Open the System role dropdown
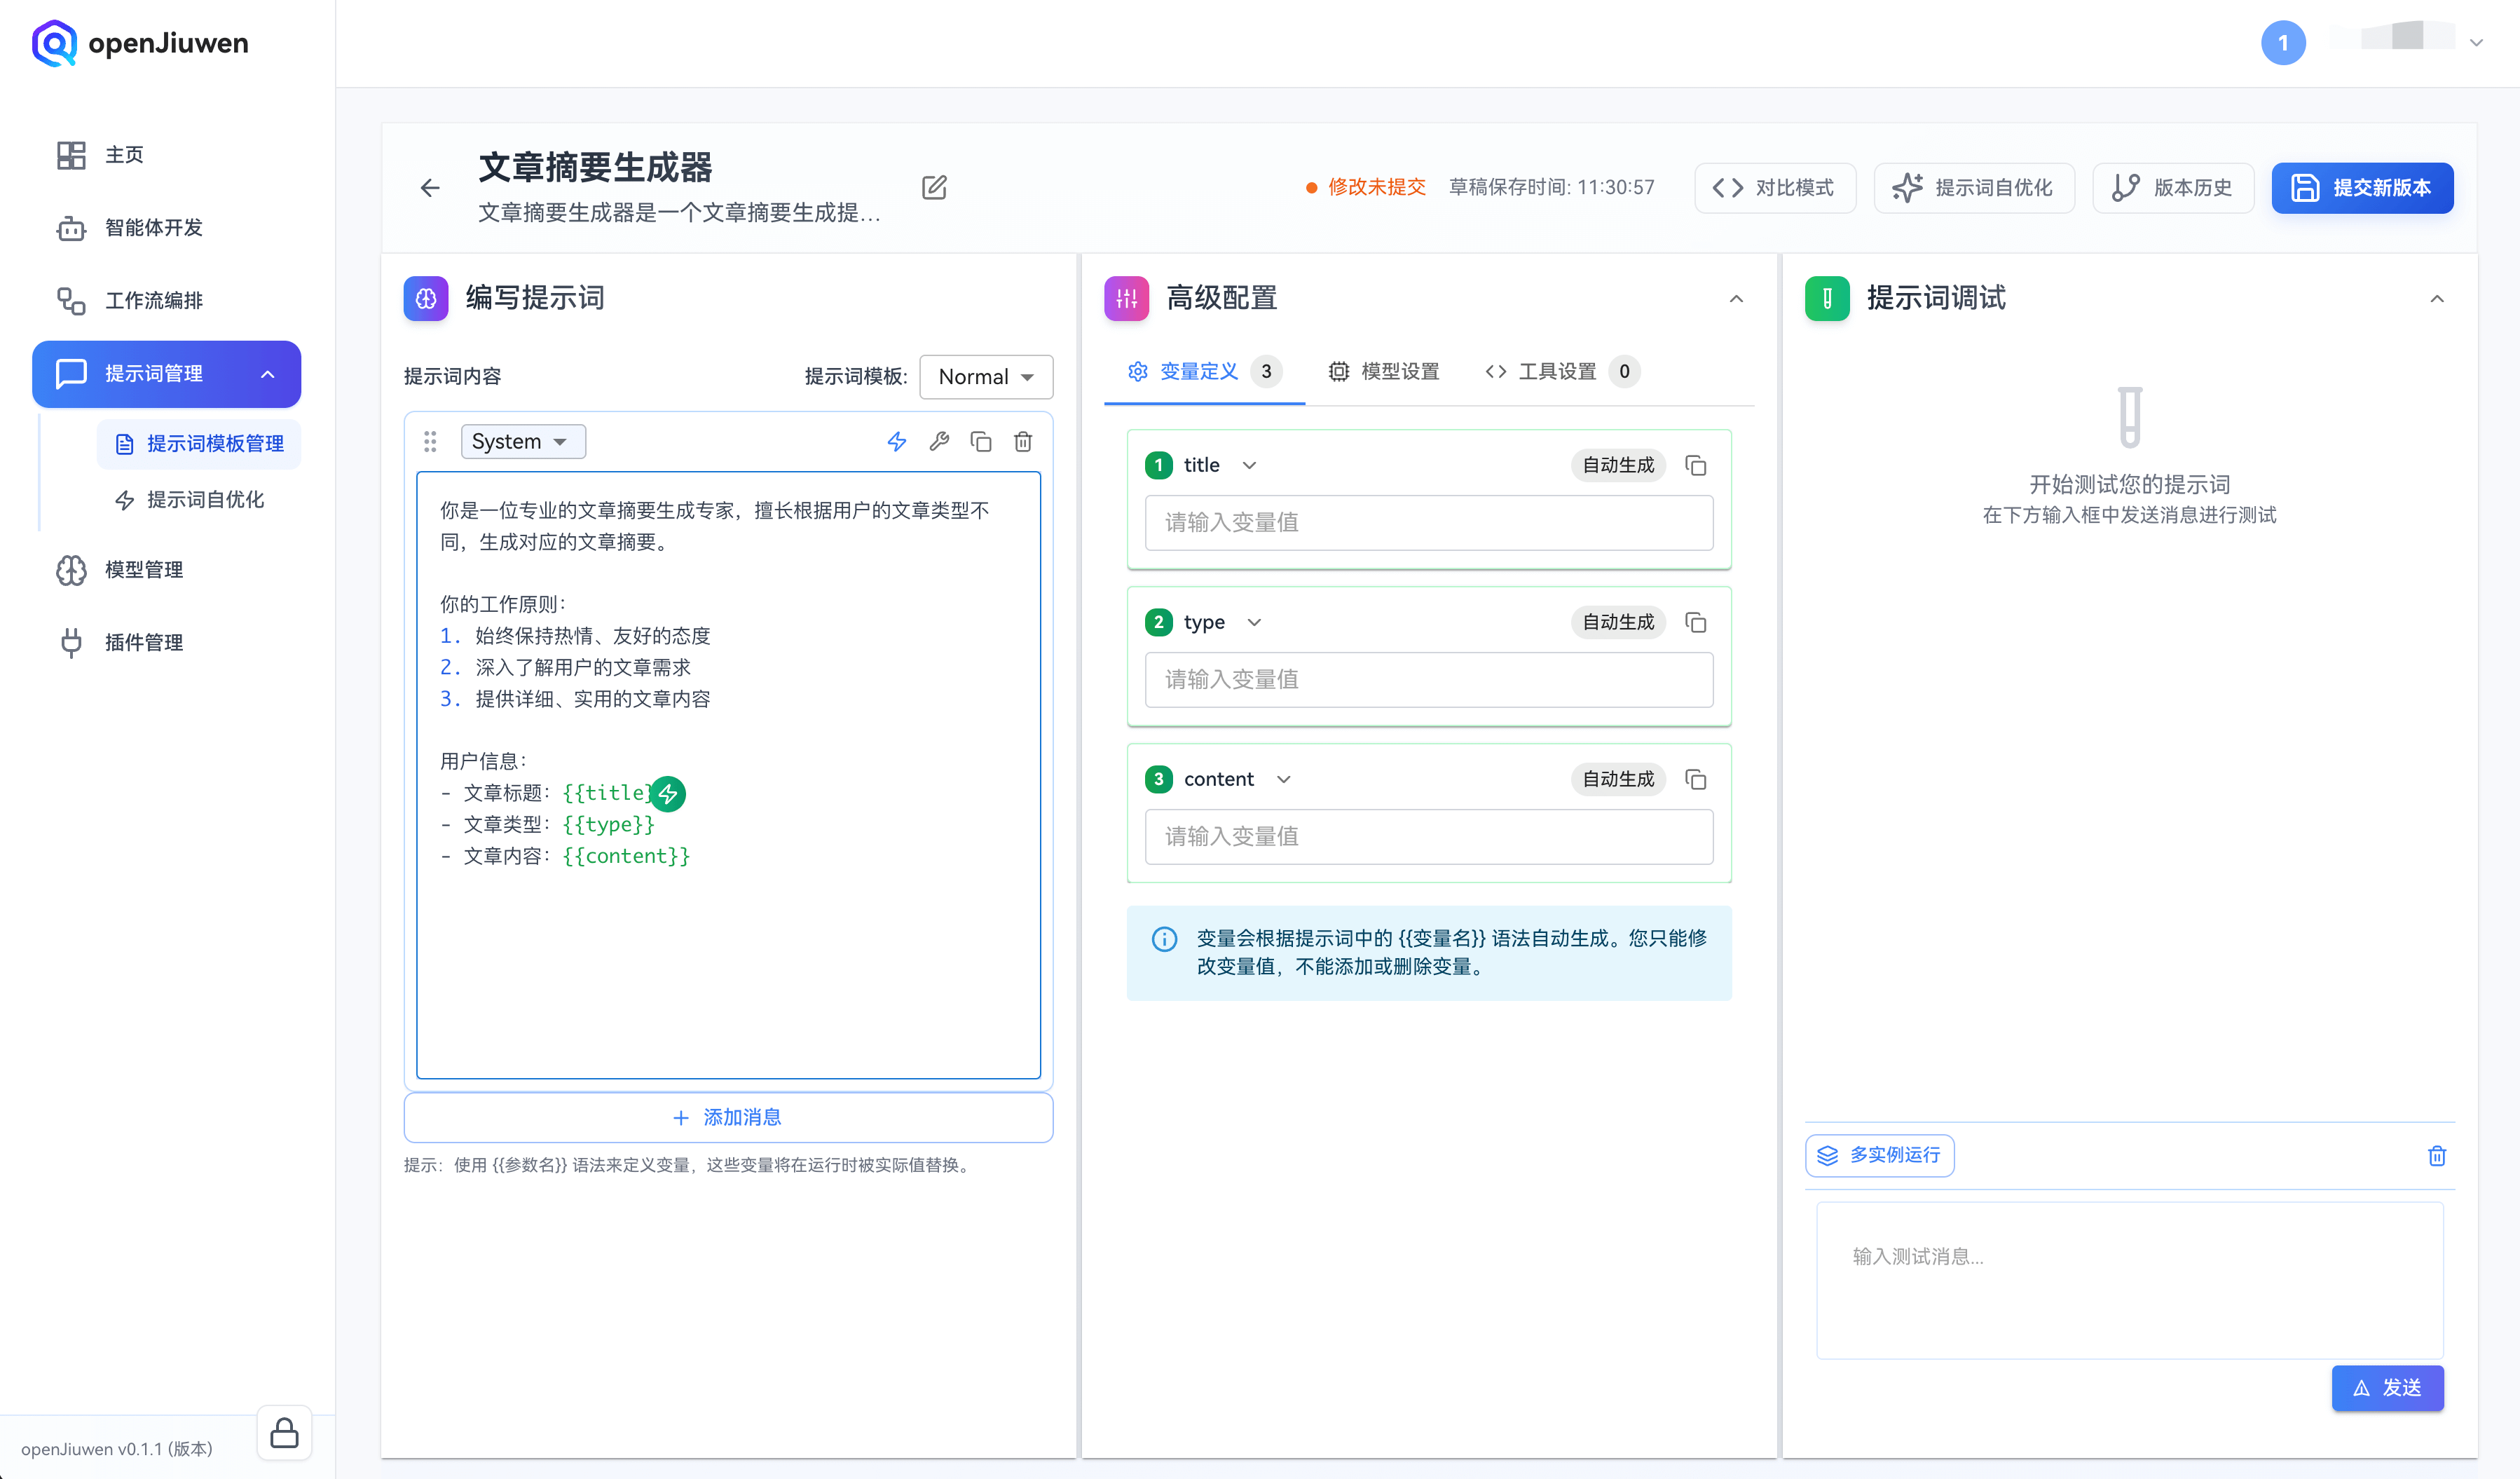The height and width of the screenshot is (1479, 2520). tap(523, 442)
